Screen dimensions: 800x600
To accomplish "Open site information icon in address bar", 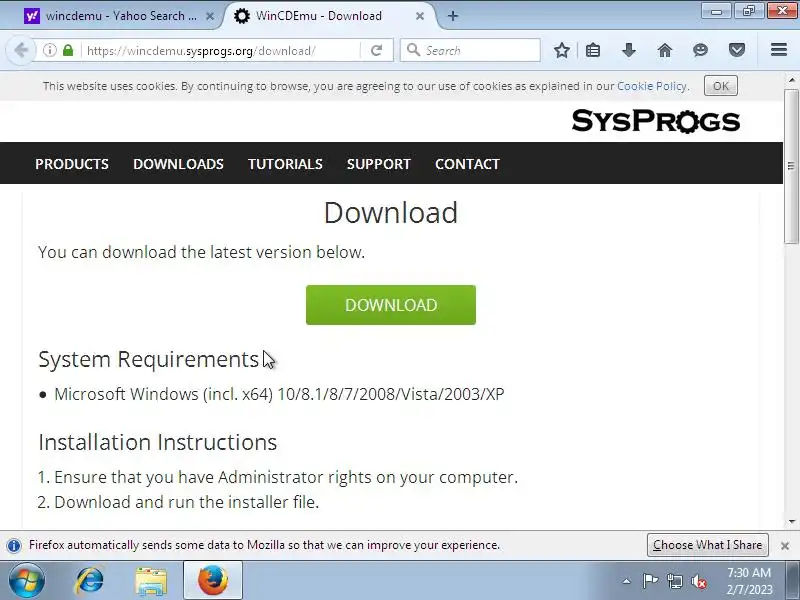I will tap(49, 51).
